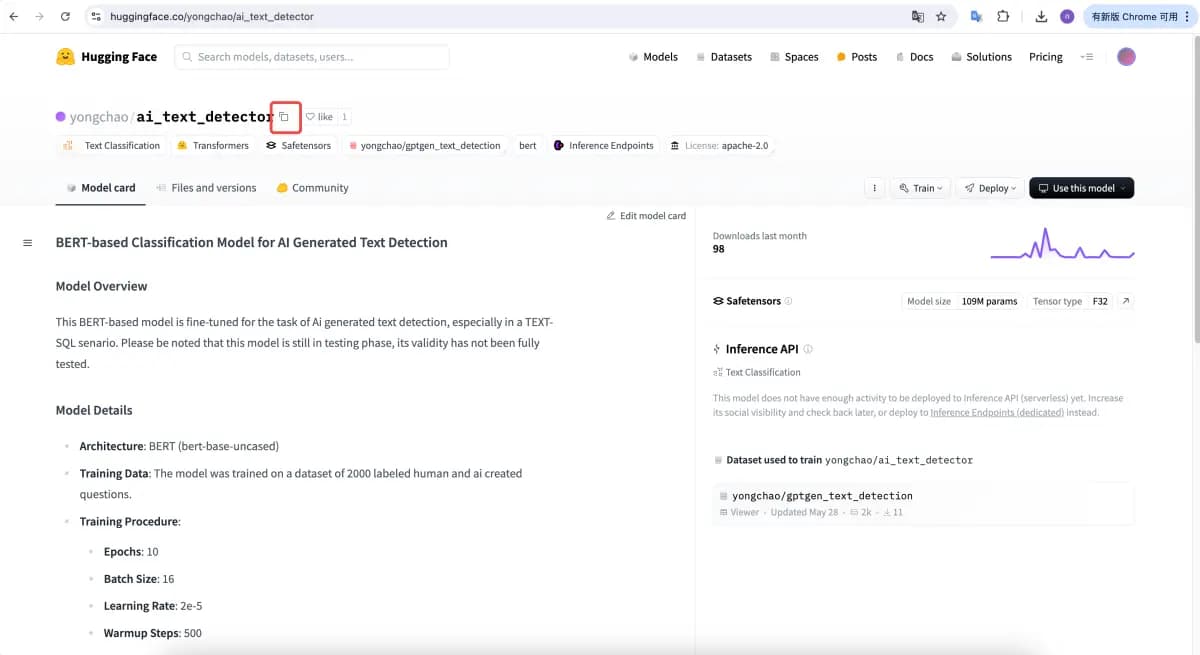Click info icon beside Inference API
This screenshot has height=655, width=1200.
pyautogui.click(x=808, y=349)
